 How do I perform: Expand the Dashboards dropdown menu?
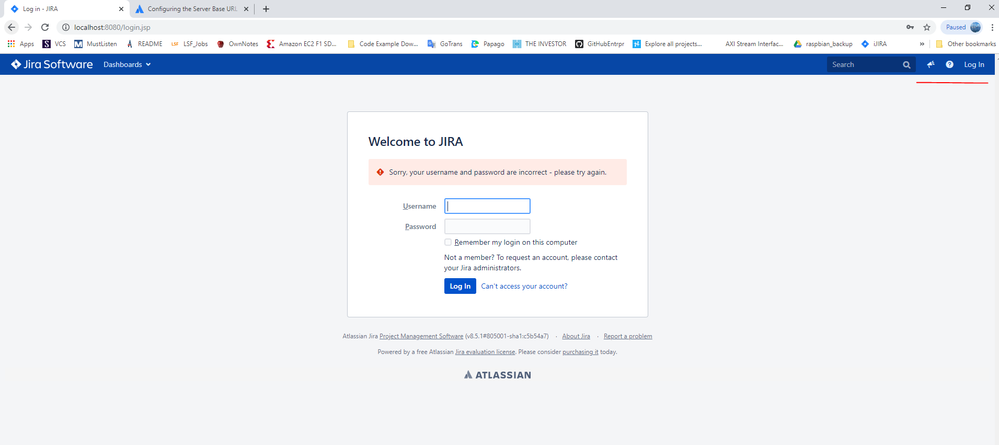(127, 64)
